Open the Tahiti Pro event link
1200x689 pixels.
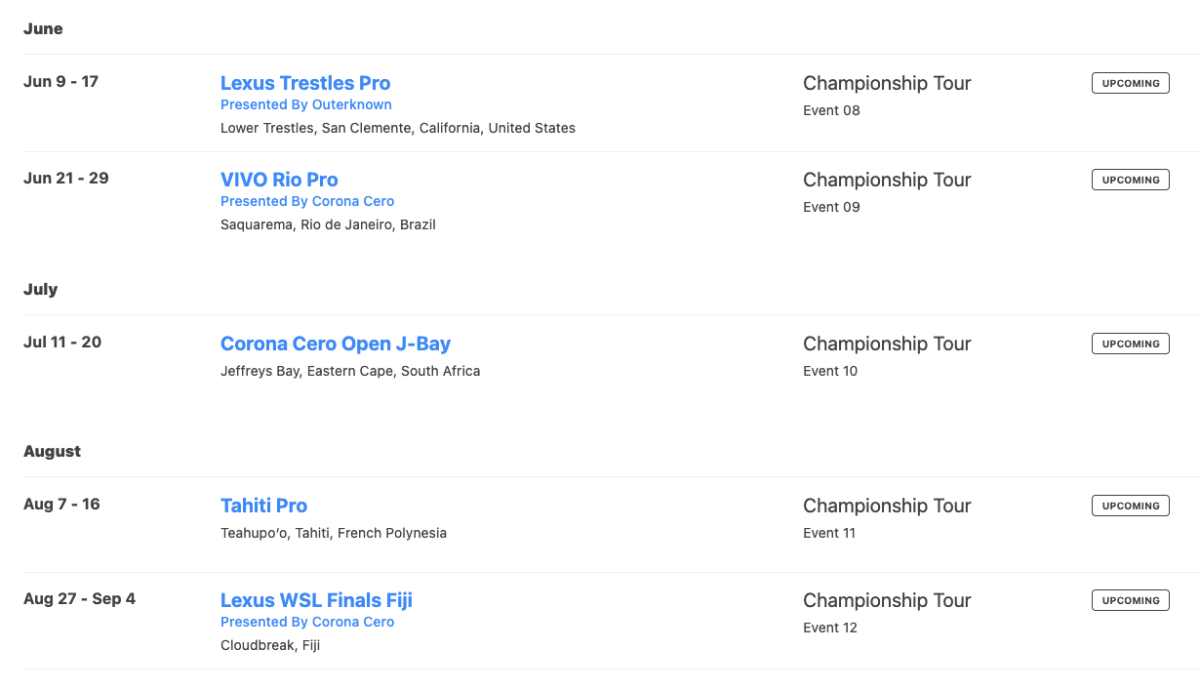(264, 506)
